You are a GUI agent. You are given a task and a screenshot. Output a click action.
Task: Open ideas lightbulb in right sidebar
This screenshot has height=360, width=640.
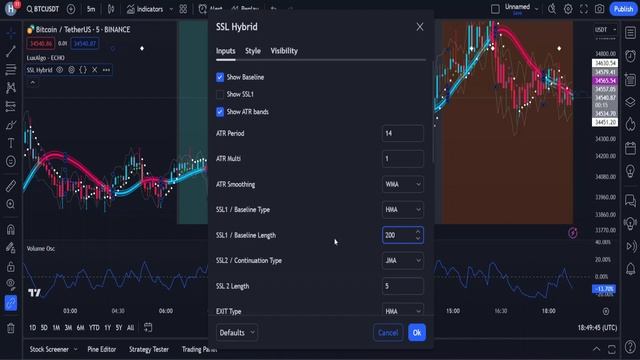[x=630, y=170]
